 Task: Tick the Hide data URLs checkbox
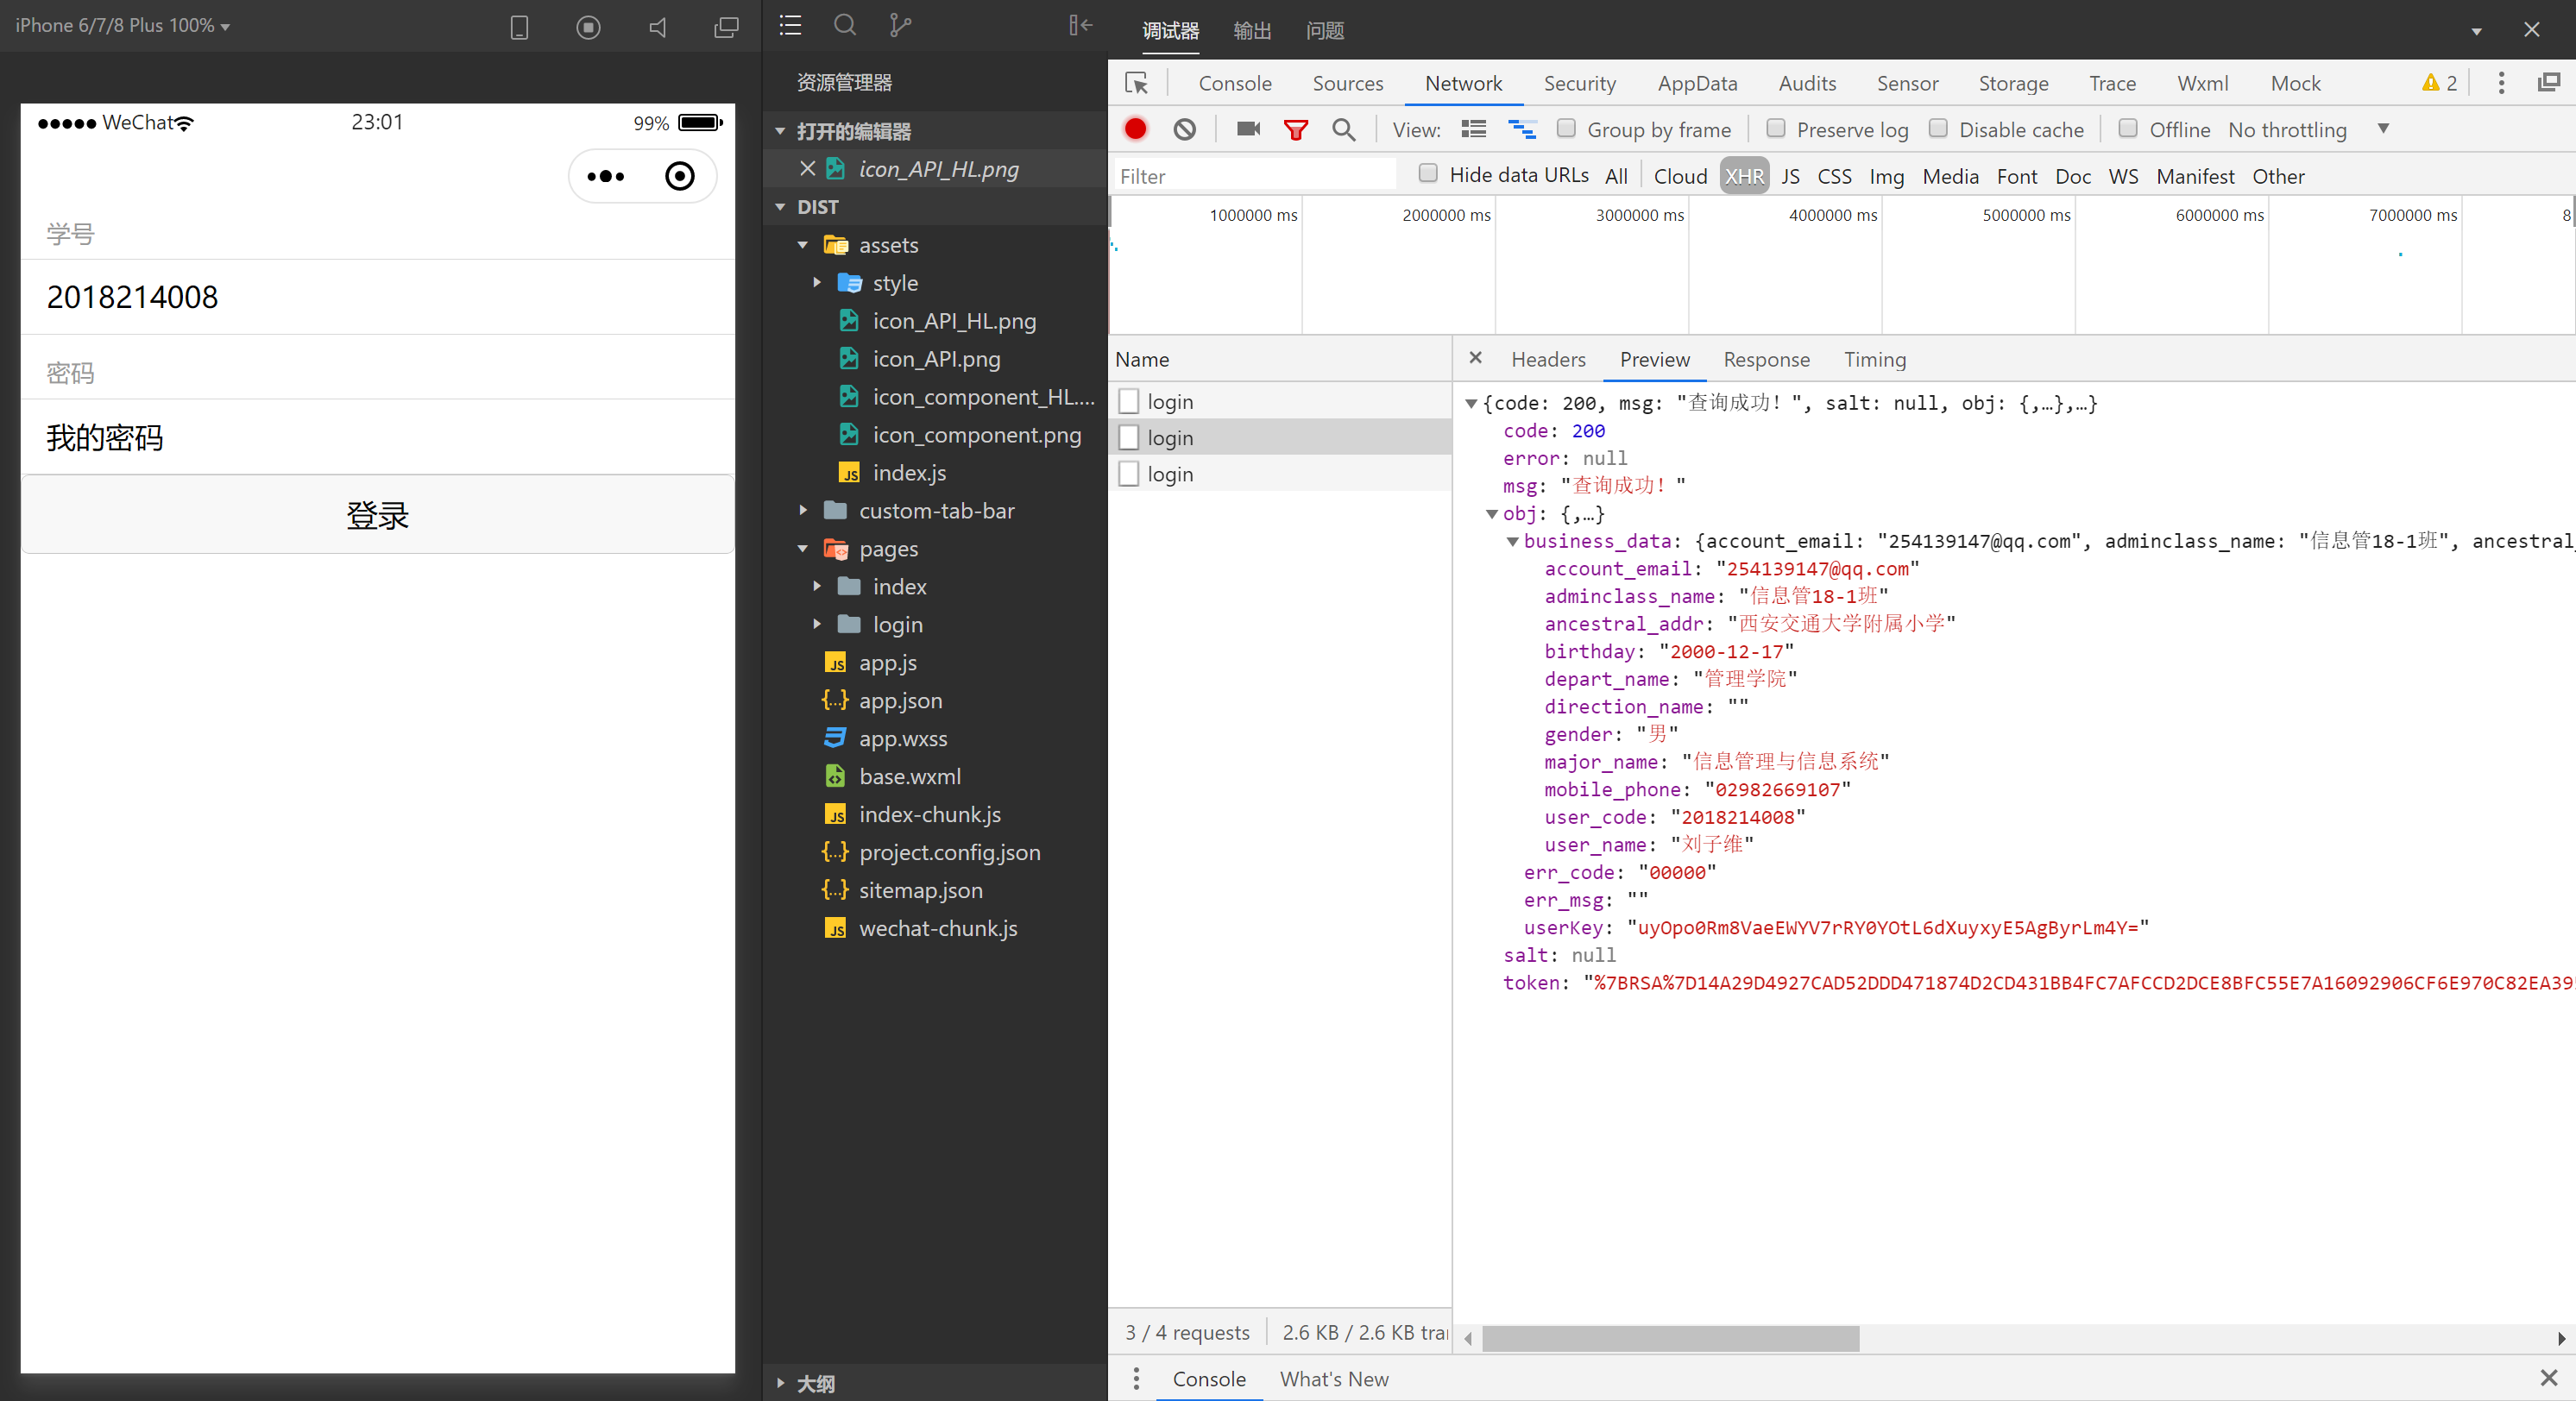pyautogui.click(x=1428, y=174)
